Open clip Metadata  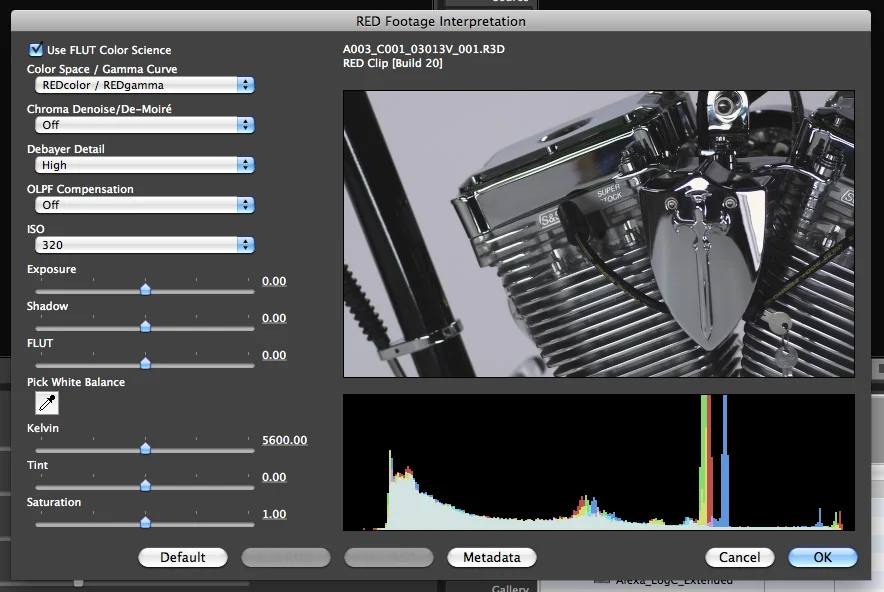(492, 558)
